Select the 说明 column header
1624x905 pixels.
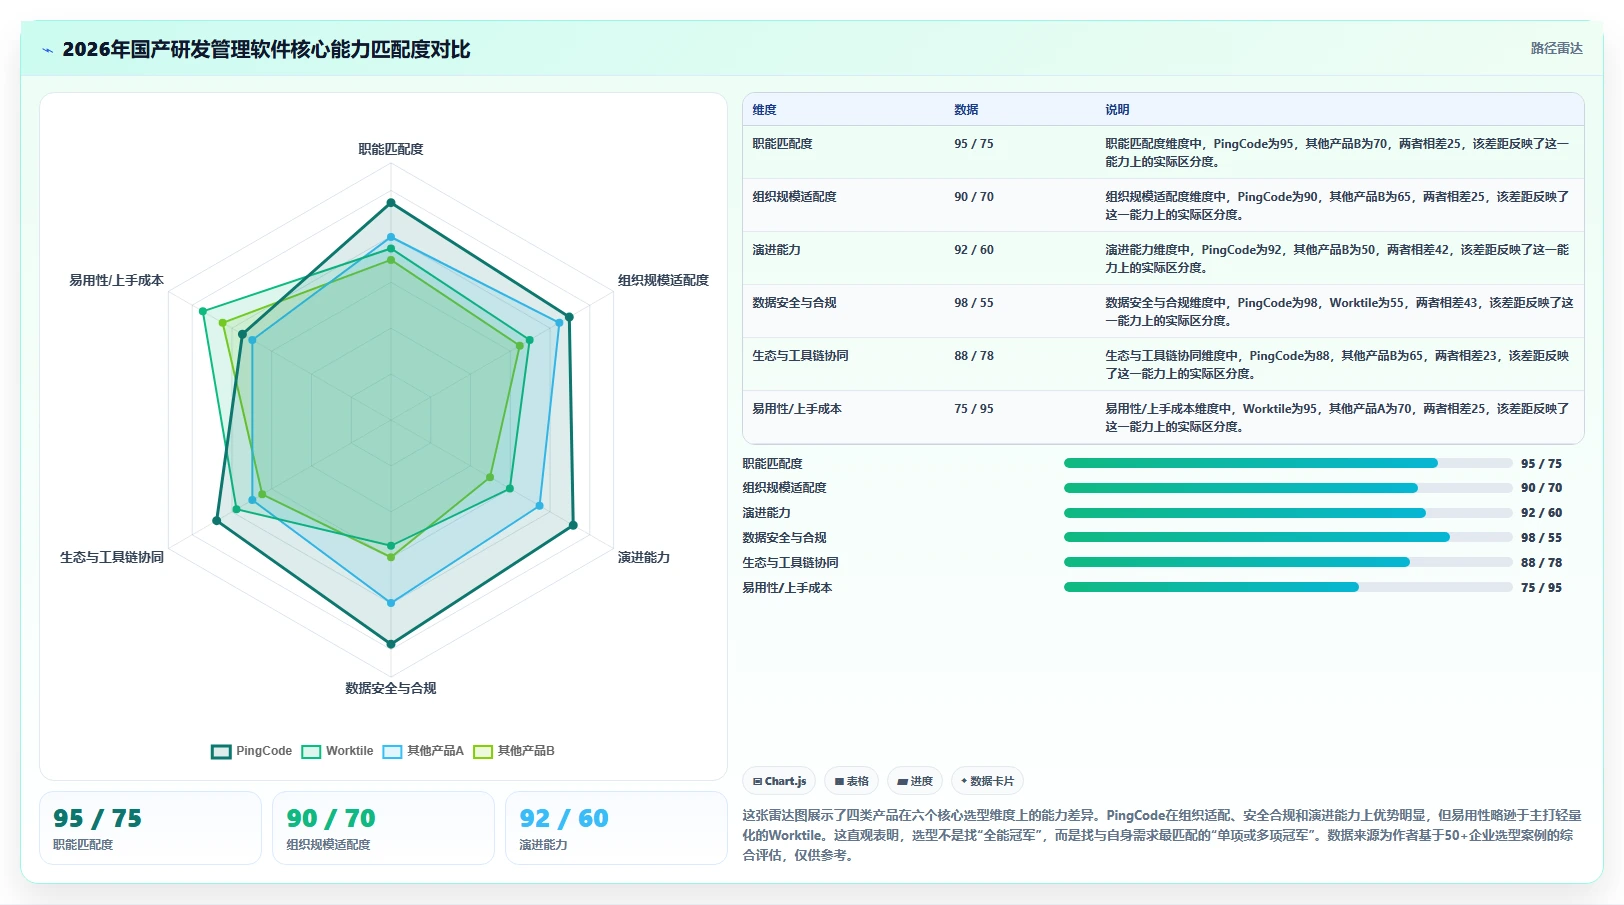coord(1117,110)
